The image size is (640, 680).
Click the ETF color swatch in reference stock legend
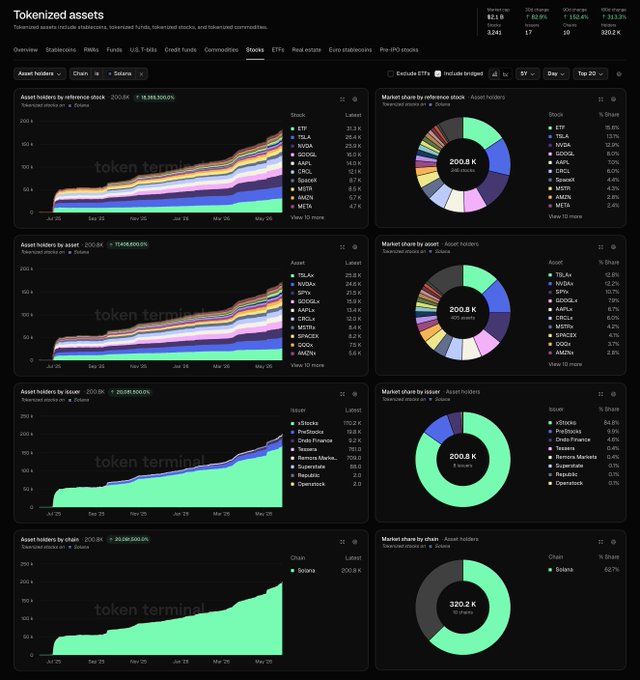[x=292, y=129]
